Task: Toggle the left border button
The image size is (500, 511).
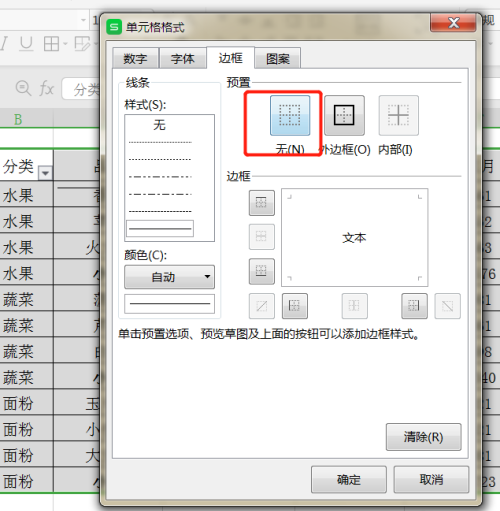Action: click(x=295, y=306)
